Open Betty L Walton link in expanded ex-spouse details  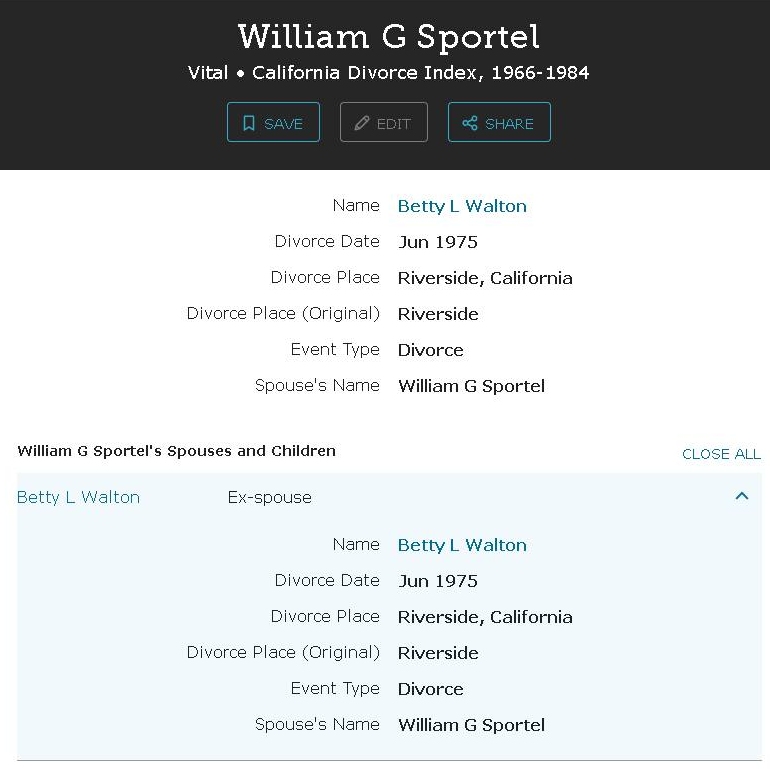tap(462, 545)
